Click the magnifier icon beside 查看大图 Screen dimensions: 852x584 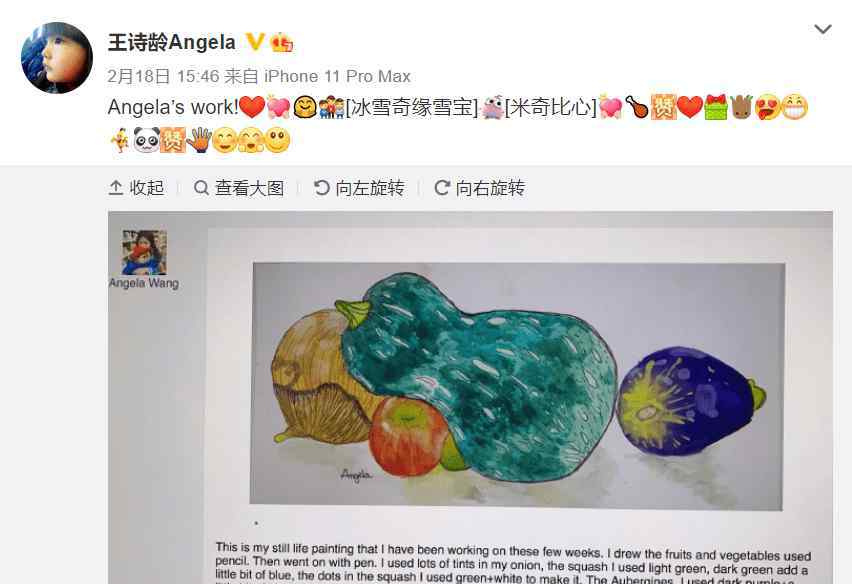click(201, 188)
